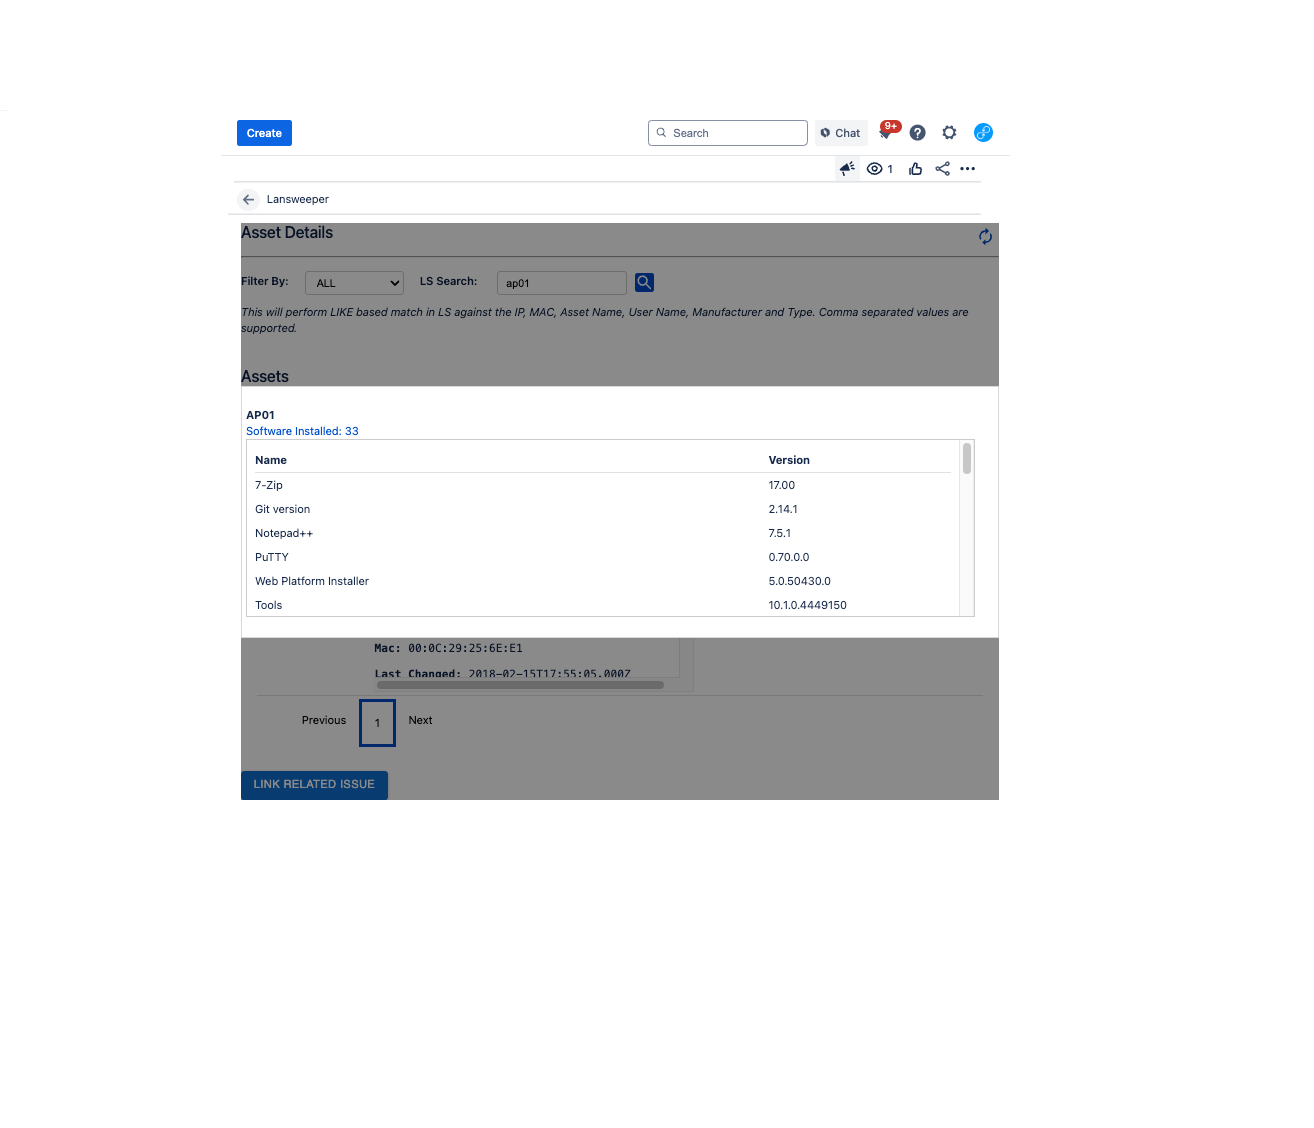Click version value 0.70.0.0
Viewport: 1314px width, 1128px height.
[789, 557]
